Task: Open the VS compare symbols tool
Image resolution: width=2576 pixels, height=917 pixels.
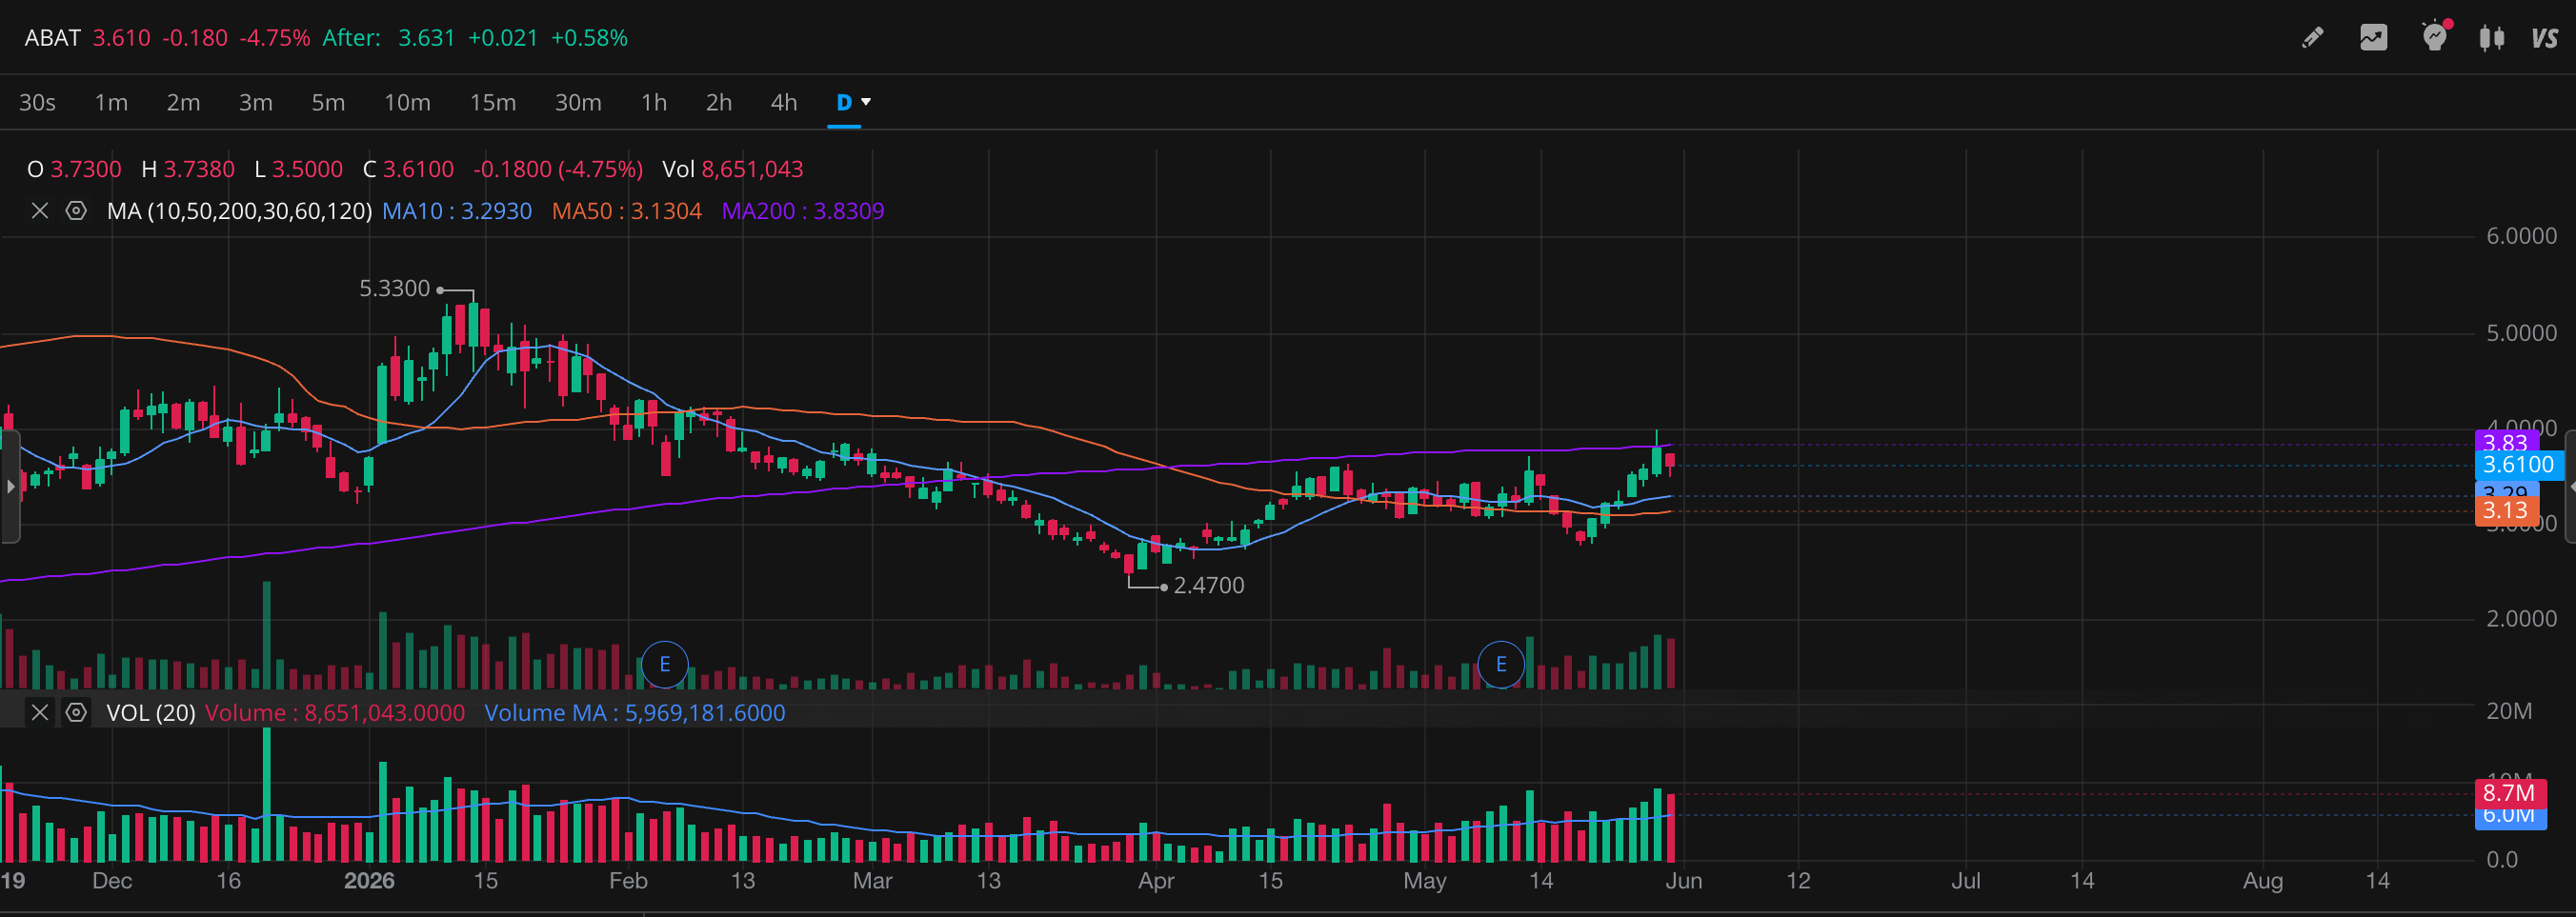Action: pos(2544,38)
